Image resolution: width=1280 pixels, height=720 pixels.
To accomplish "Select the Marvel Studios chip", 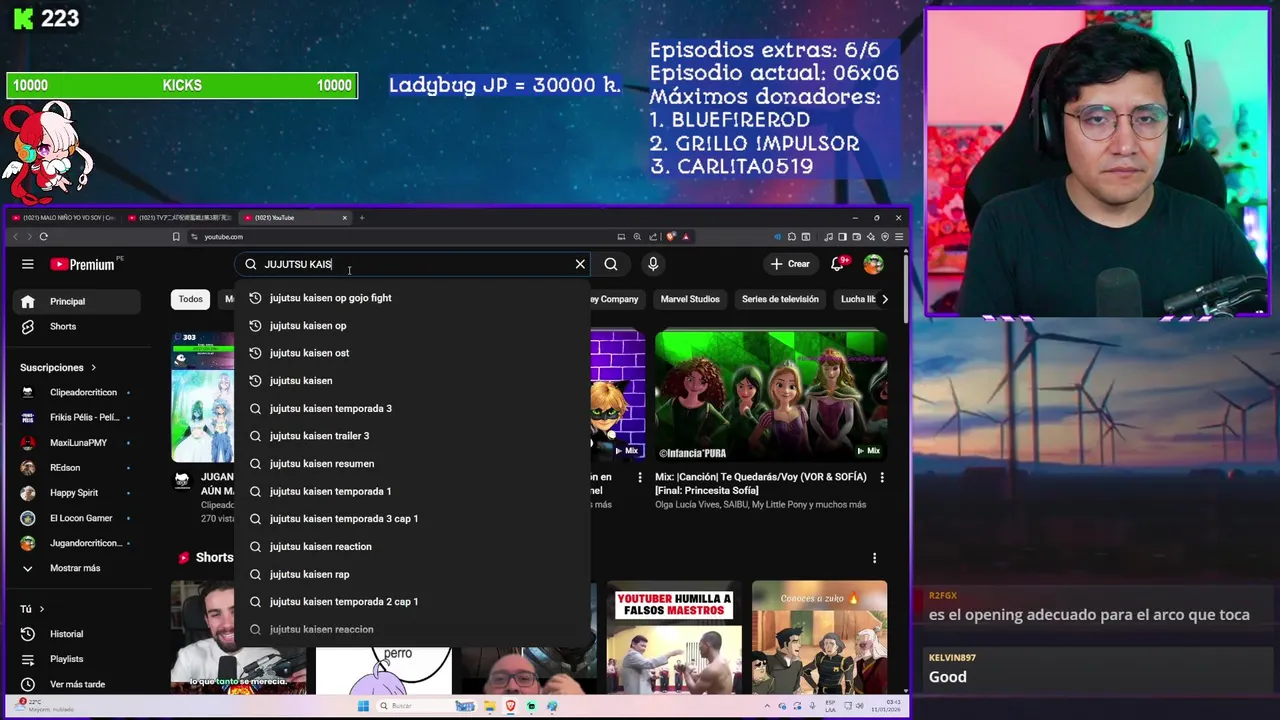I will pyautogui.click(x=689, y=299).
